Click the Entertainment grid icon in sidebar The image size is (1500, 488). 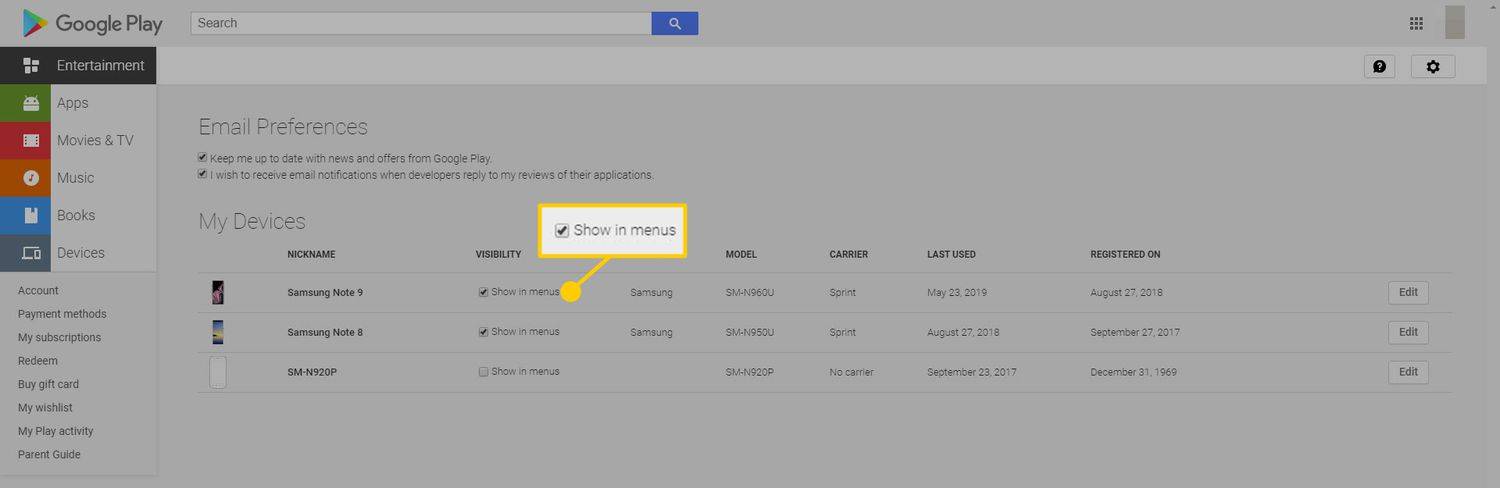pos(31,66)
